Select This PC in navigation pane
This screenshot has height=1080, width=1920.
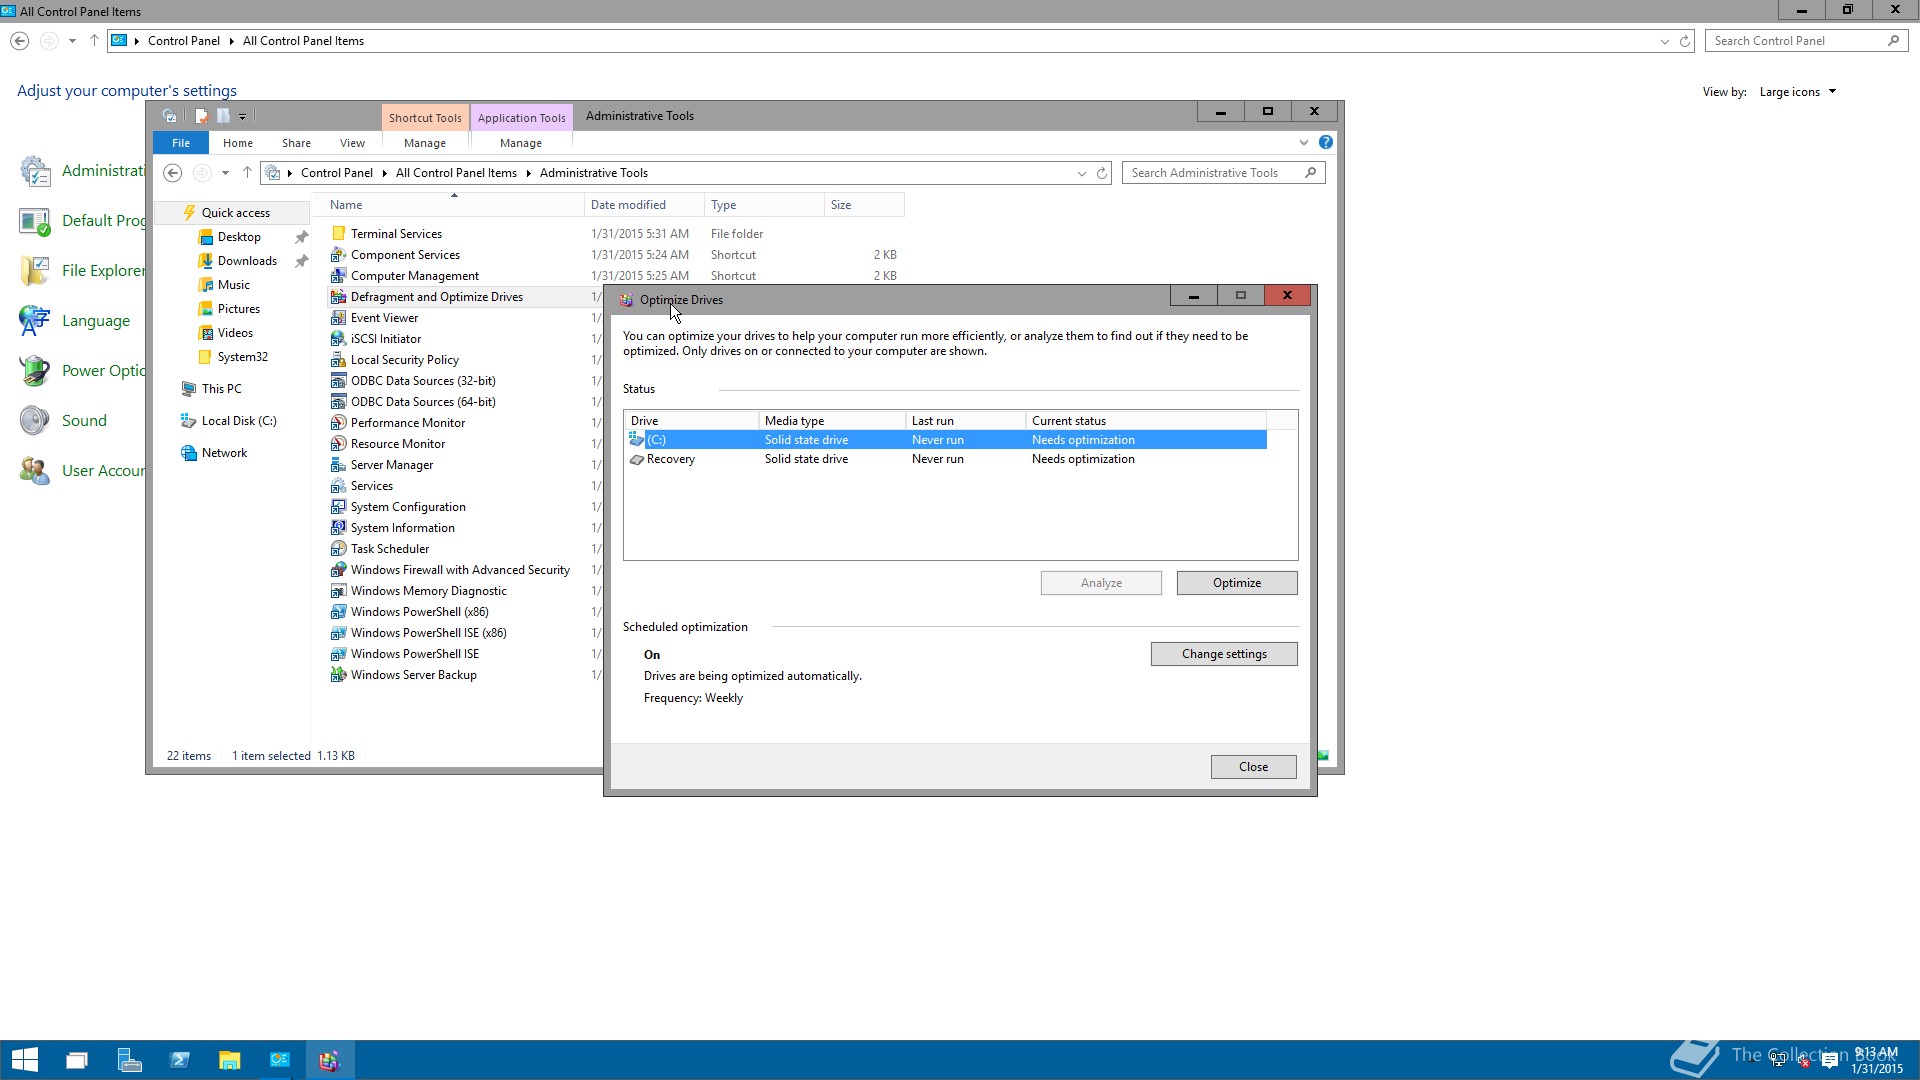click(x=221, y=389)
